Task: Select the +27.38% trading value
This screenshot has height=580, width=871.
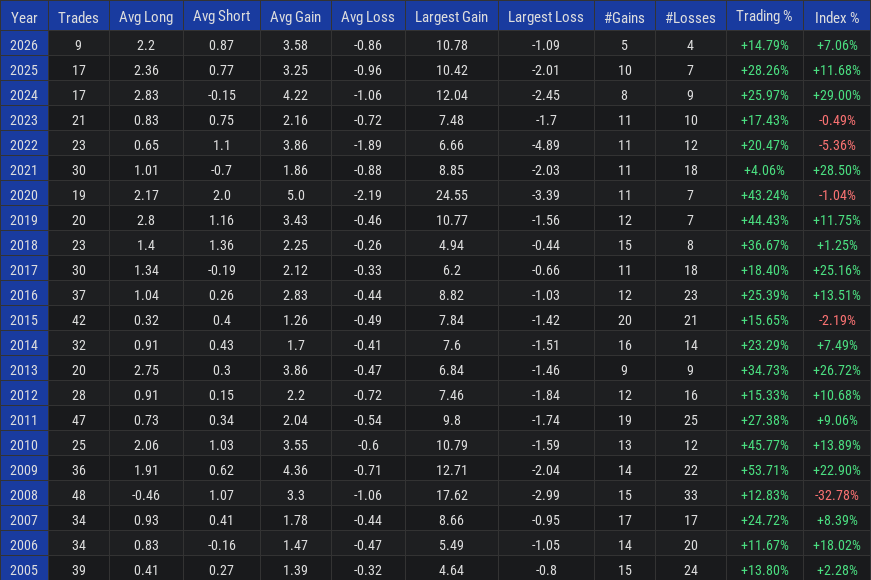Action: (764, 420)
